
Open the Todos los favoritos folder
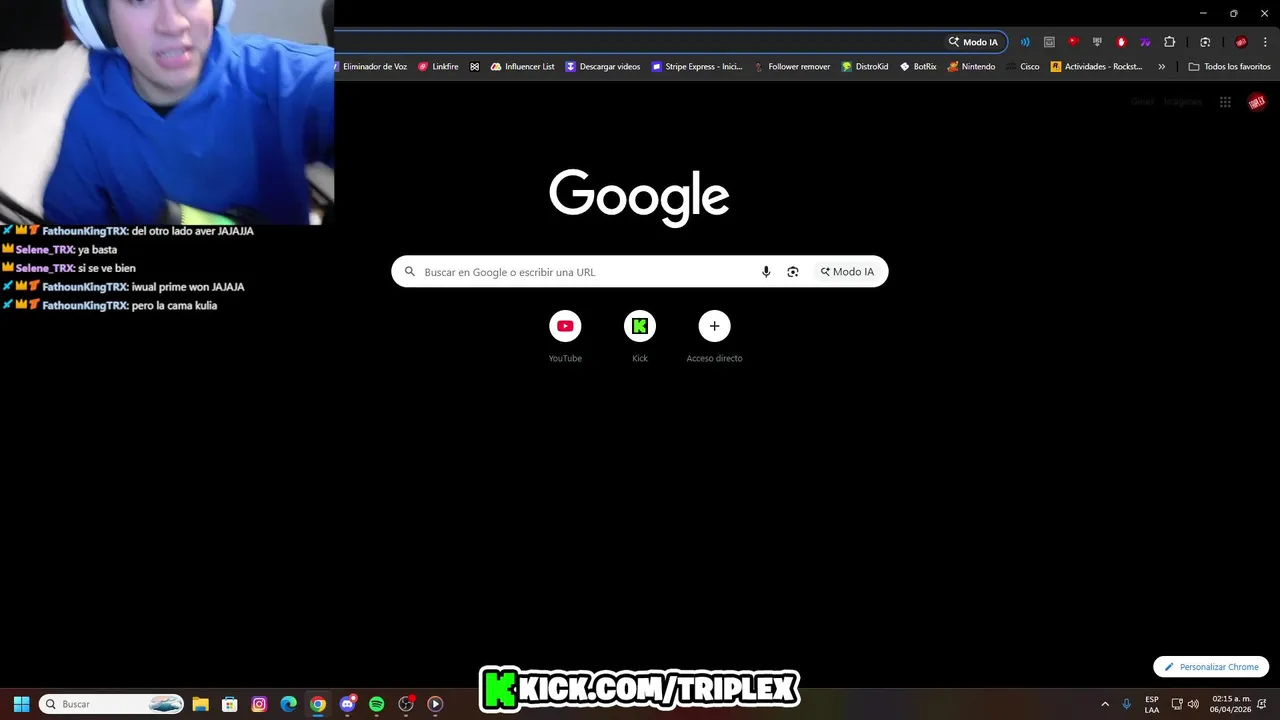pos(1229,67)
